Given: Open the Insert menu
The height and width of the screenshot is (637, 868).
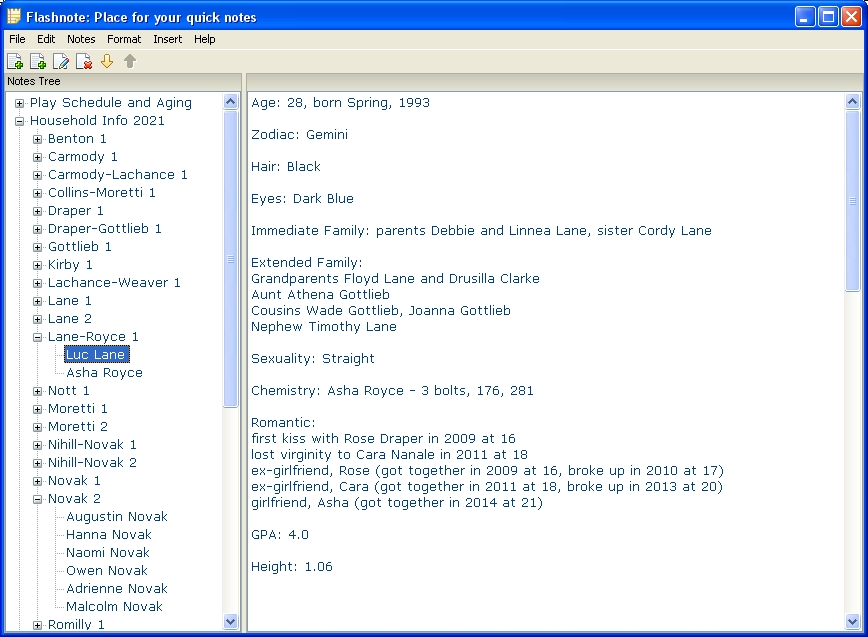Looking at the screenshot, I should pos(168,39).
